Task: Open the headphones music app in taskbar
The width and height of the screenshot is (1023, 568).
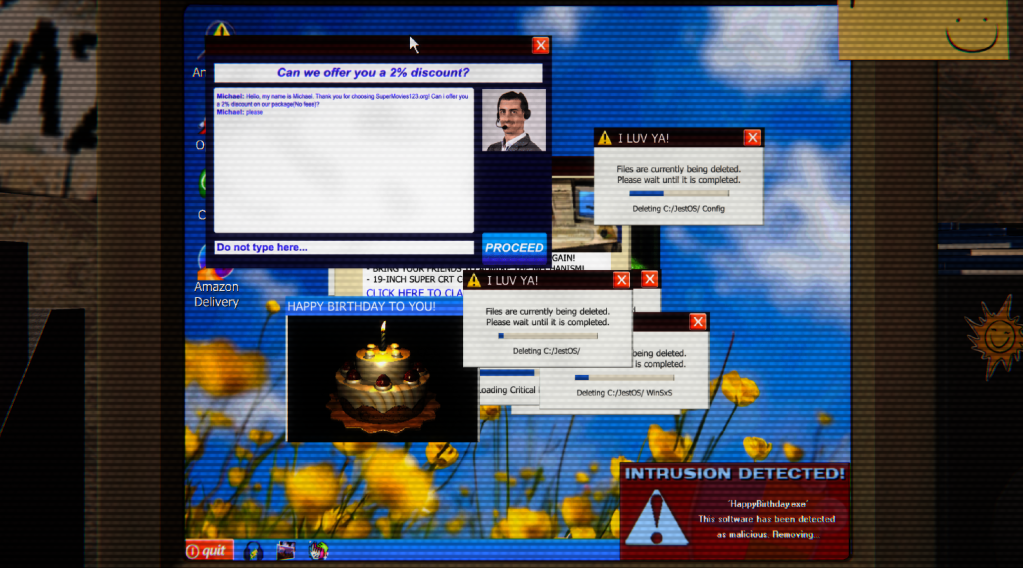Action: point(254,550)
